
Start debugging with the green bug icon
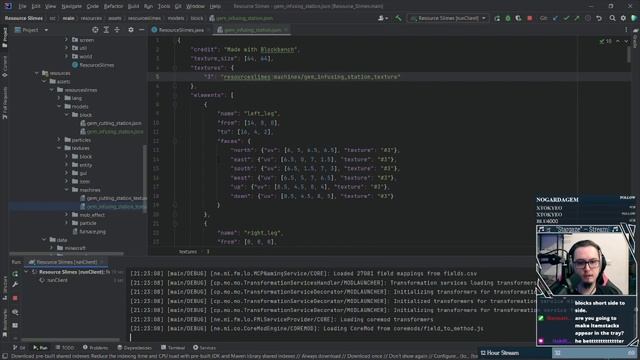tap(508, 18)
